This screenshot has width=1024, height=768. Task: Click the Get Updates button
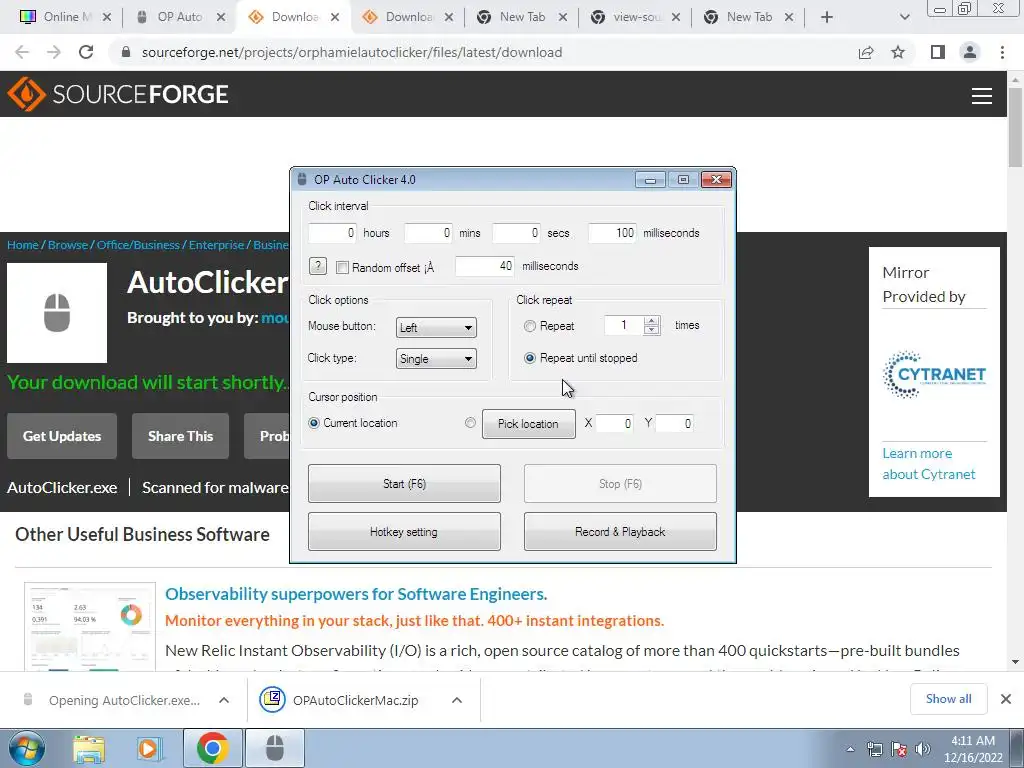point(62,436)
